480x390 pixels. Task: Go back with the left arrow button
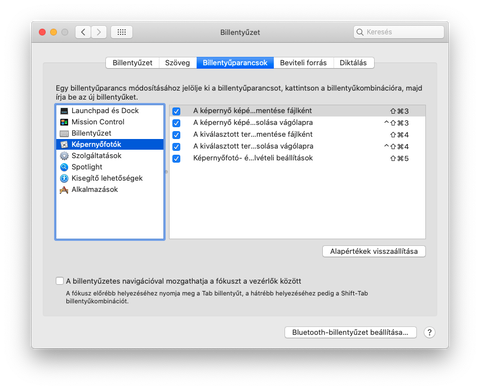pos(83,32)
